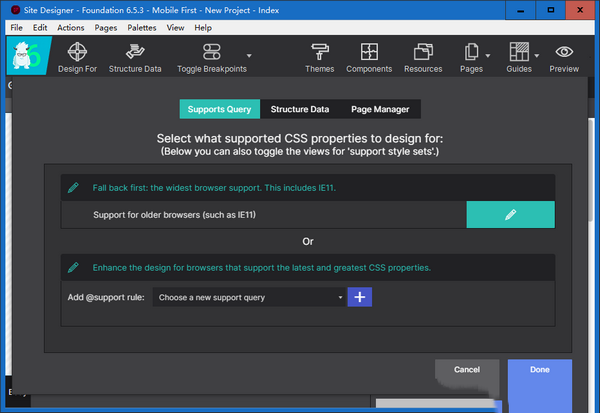Click the Fall back first heading text

(x=214, y=188)
